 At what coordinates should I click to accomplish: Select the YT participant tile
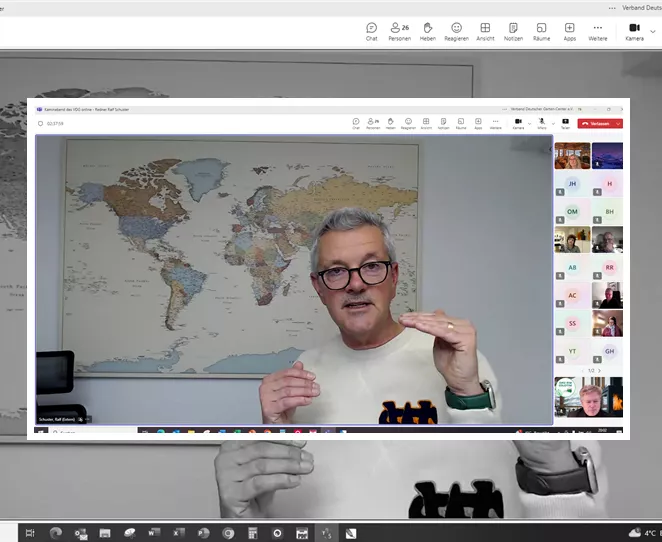tap(572, 351)
